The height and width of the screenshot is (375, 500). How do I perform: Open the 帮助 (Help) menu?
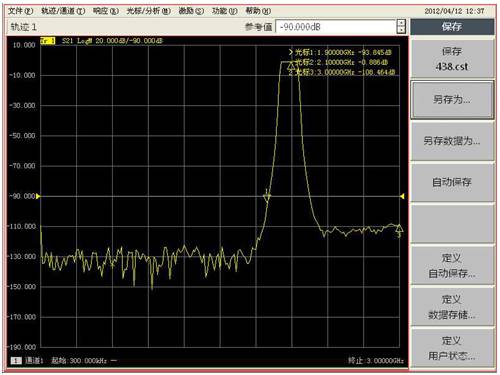(258, 11)
